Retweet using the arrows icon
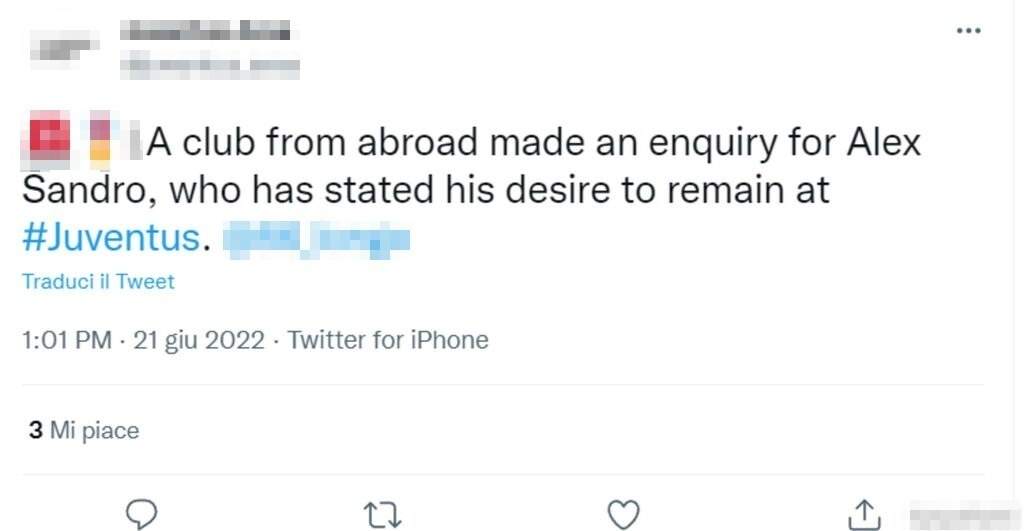The height and width of the screenshot is (531, 1024). click(x=383, y=515)
